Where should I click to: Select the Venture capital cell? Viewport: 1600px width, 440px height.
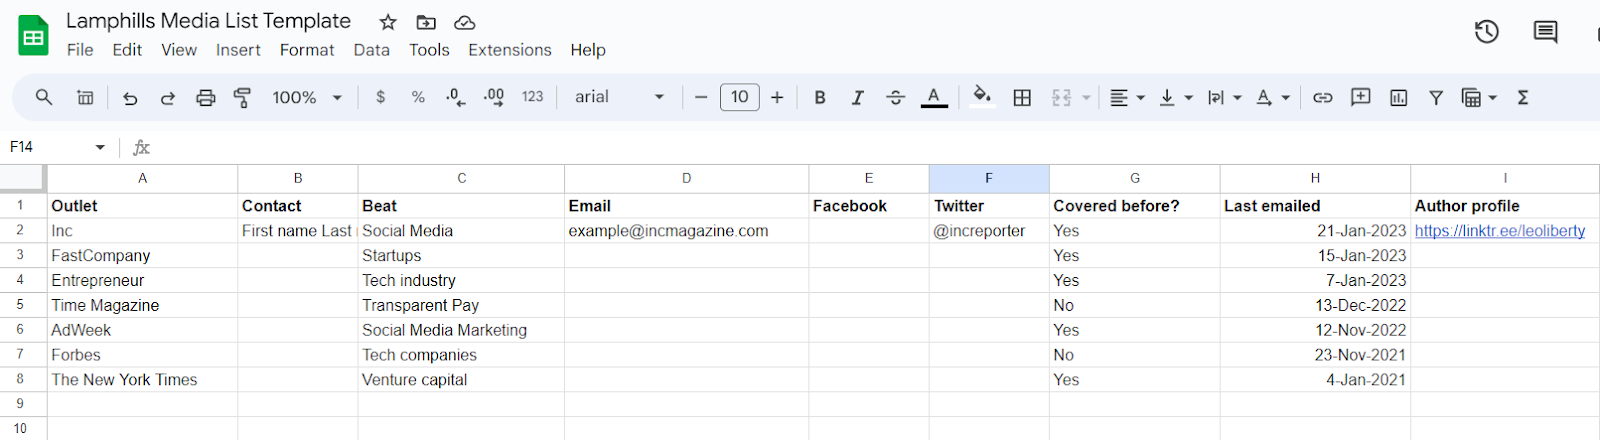pos(461,380)
